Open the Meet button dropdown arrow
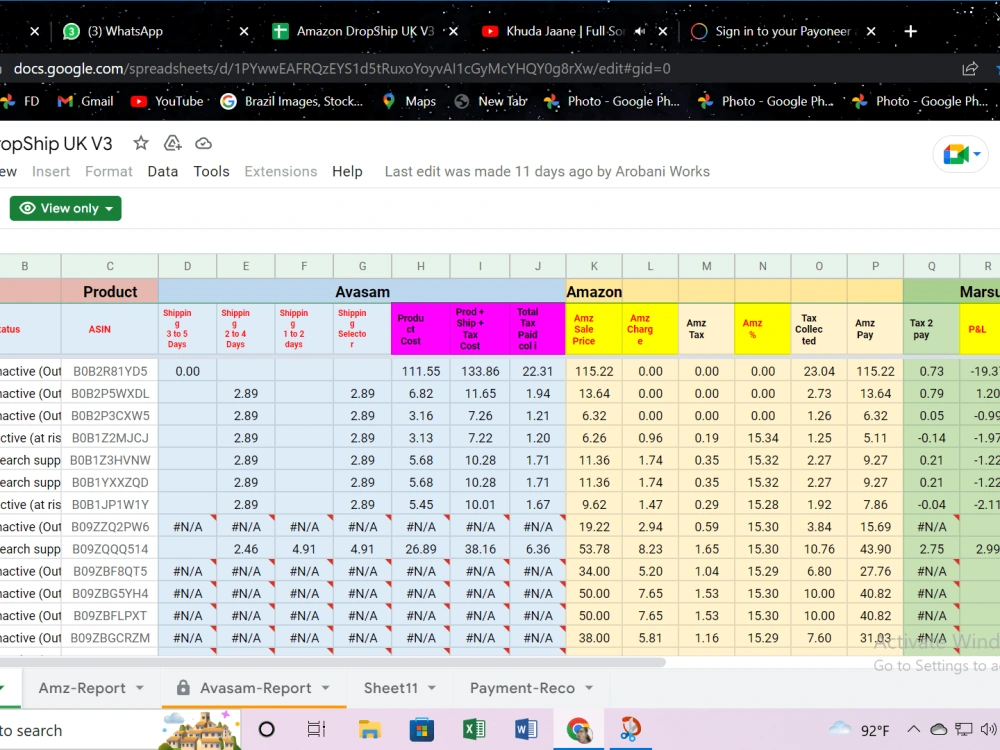Viewport: 1000px width, 750px height. pyautogui.click(x=977, y=154)
